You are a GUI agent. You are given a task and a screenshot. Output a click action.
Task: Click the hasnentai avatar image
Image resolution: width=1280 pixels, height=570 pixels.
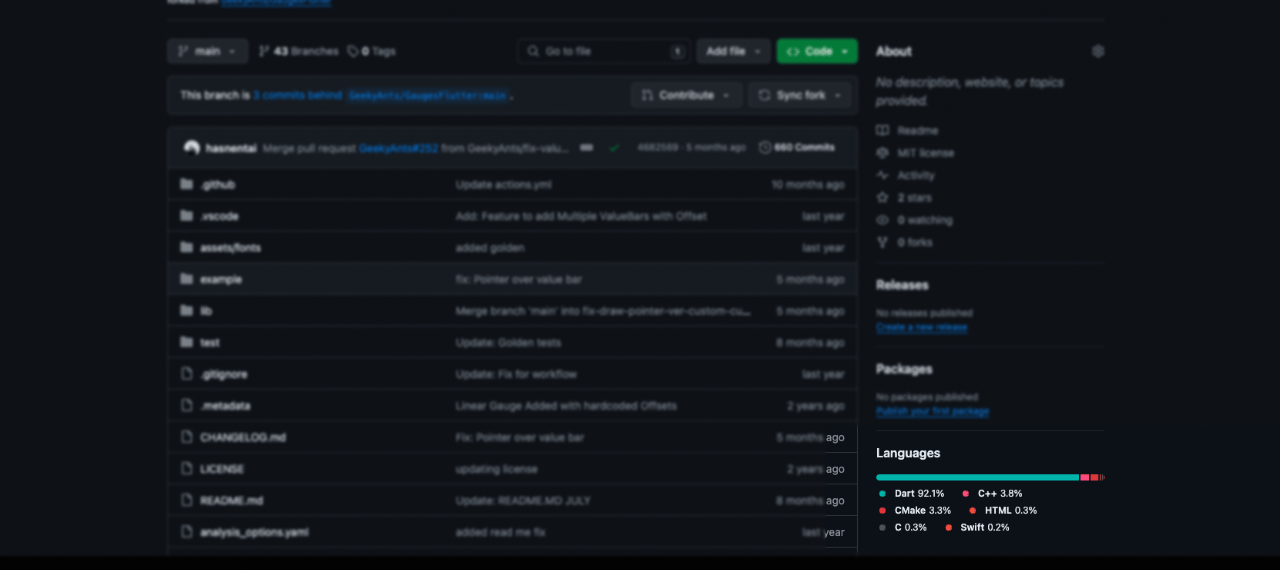pos(192,147)
